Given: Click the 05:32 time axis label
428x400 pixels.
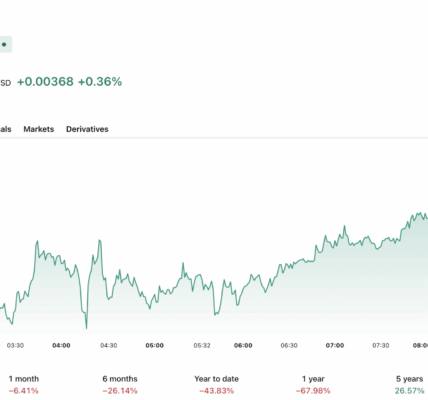Looking at the screenshot, I should point(202,345).
